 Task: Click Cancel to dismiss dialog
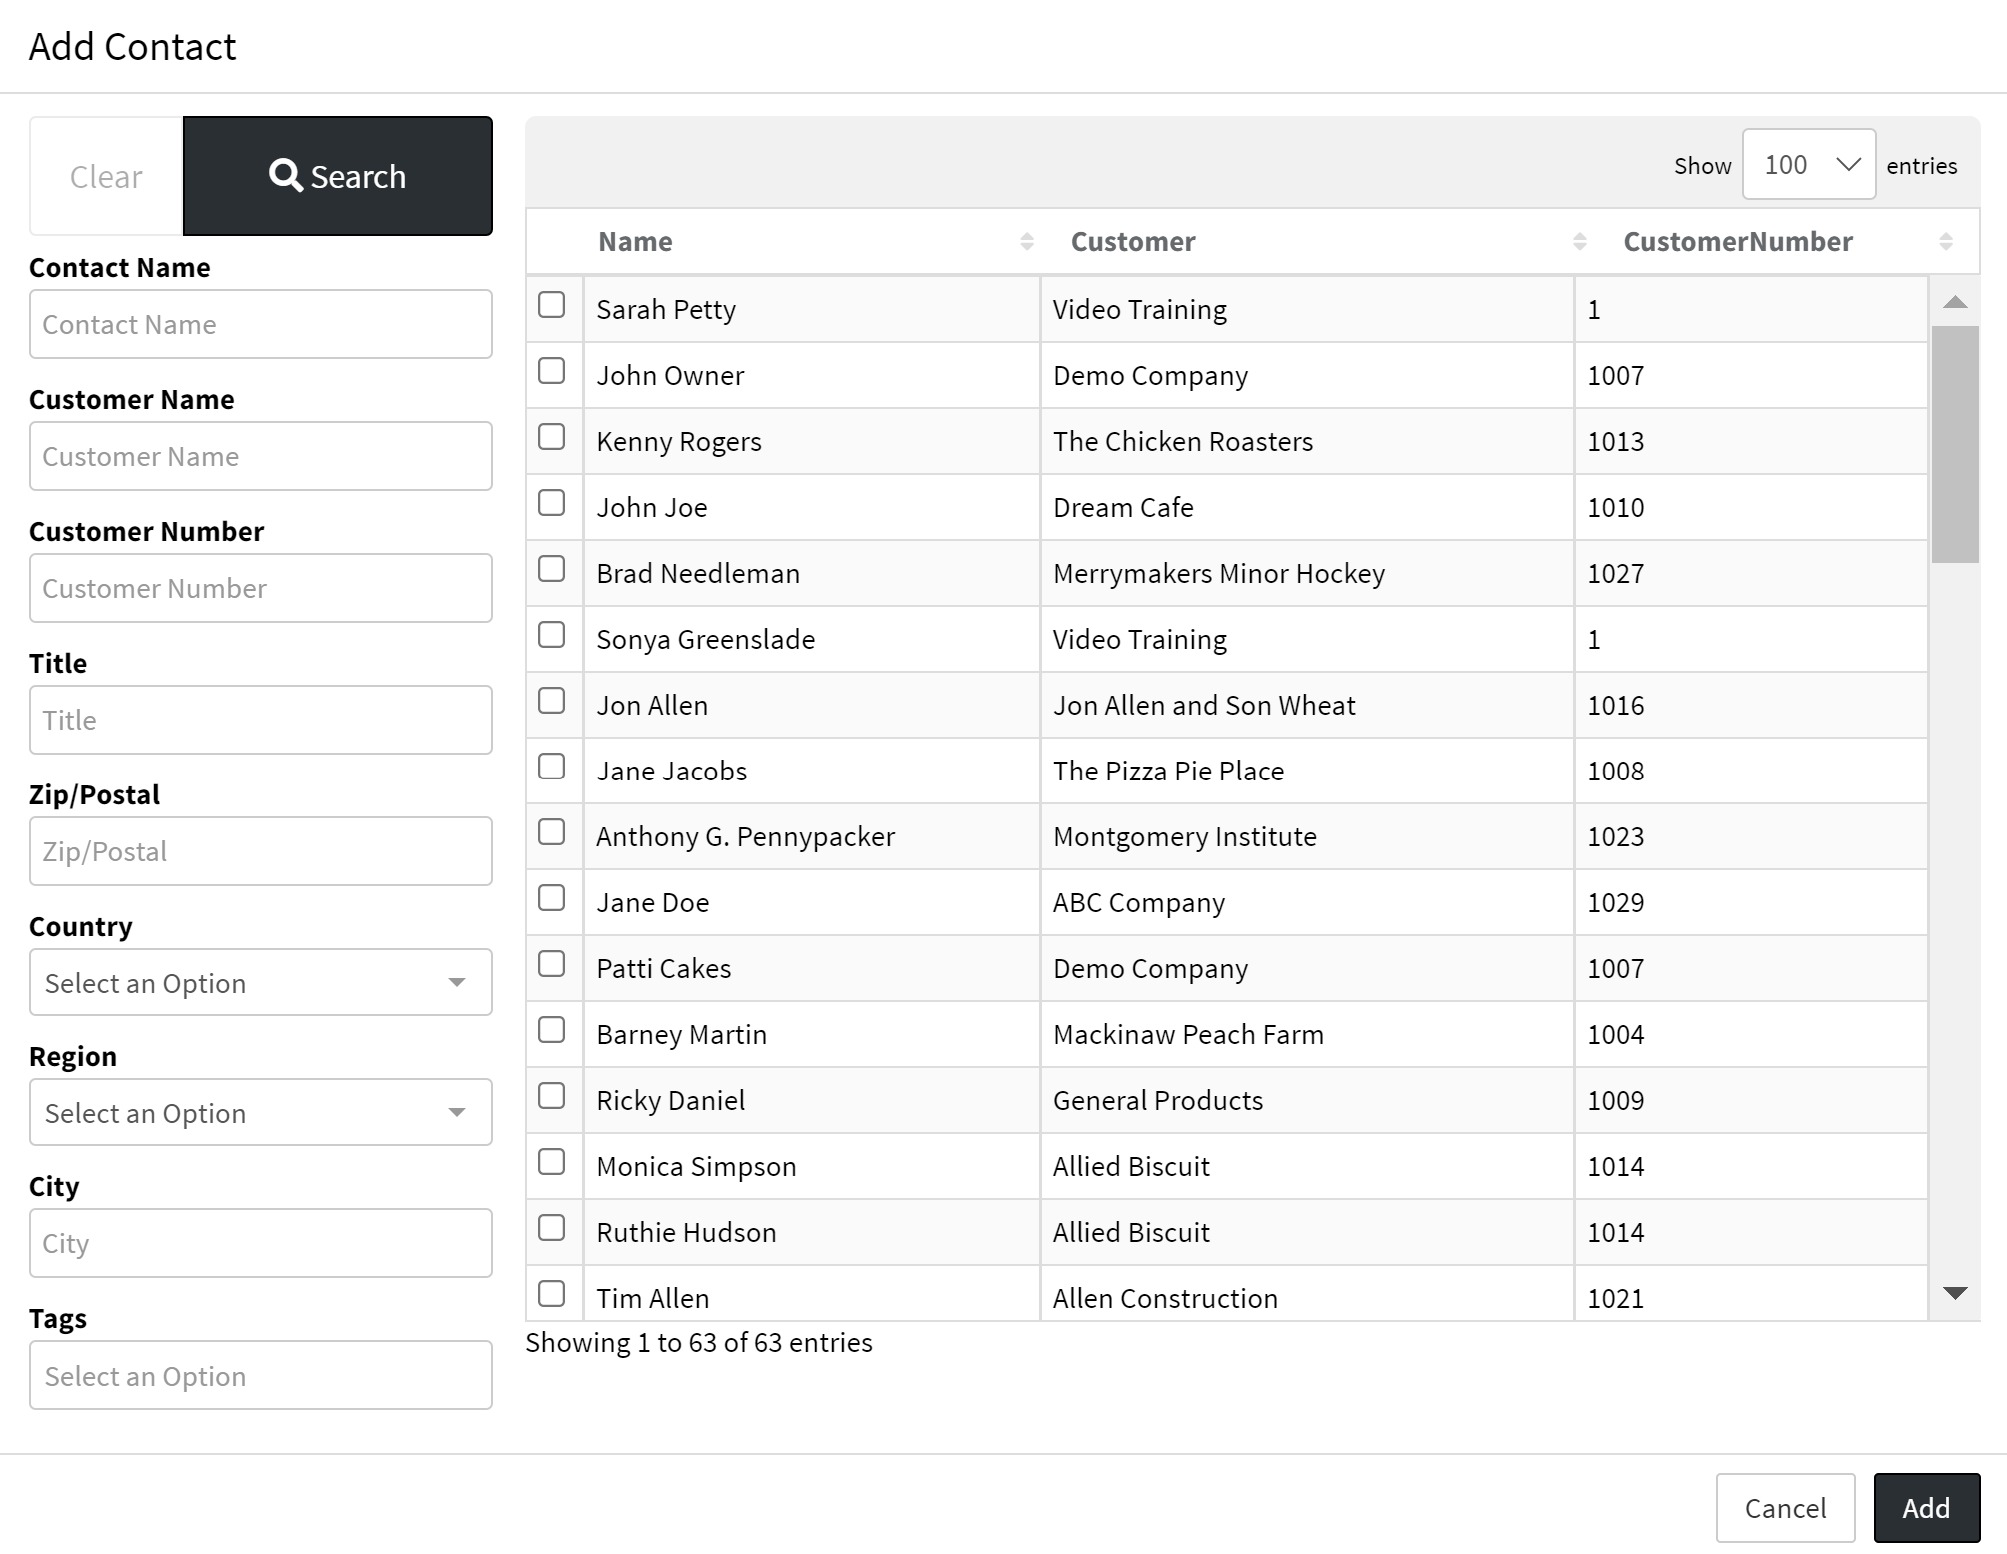[1785, 1508]
